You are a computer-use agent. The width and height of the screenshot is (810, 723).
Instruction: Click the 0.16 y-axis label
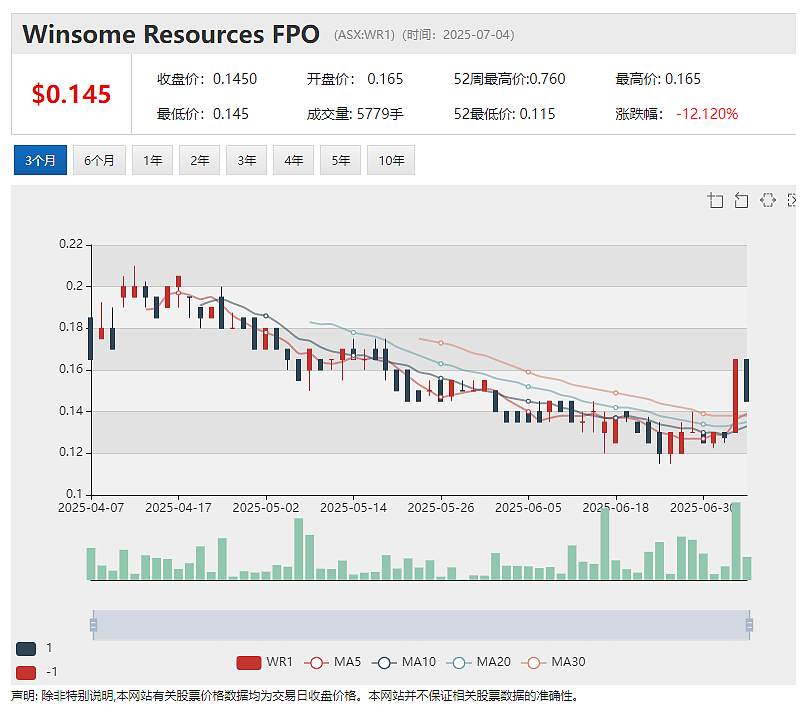click(x=71, y=369)
